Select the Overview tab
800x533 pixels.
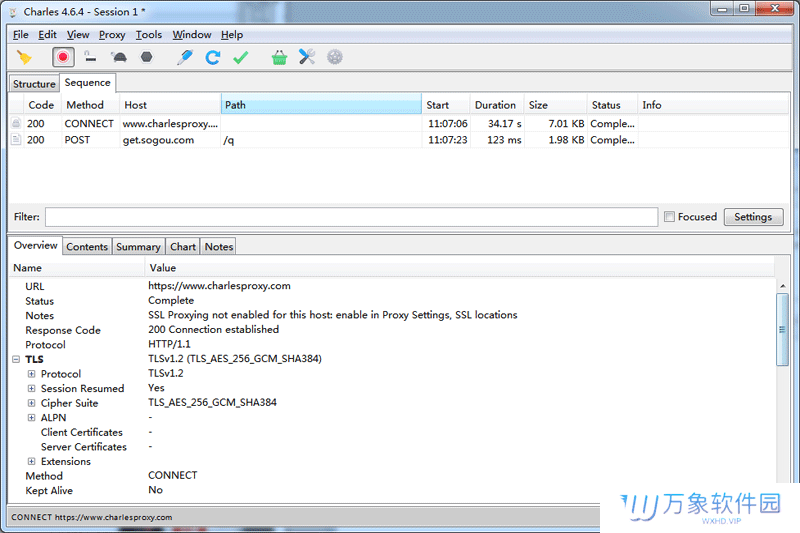coord(35,245)
